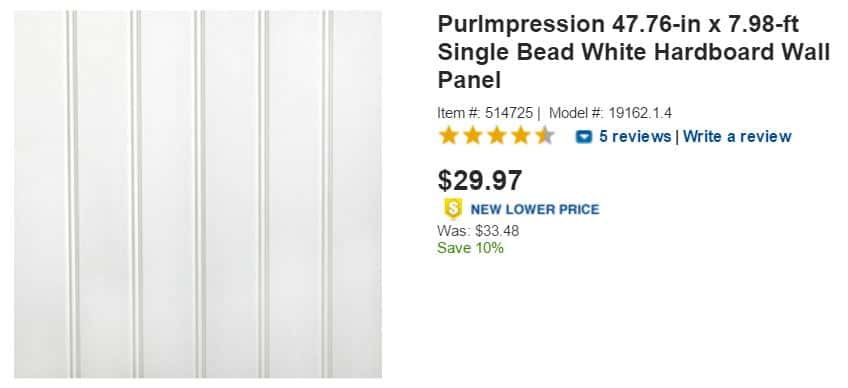Click the middle bead groove in panel image
848x388 pixels.
point(200,194)
